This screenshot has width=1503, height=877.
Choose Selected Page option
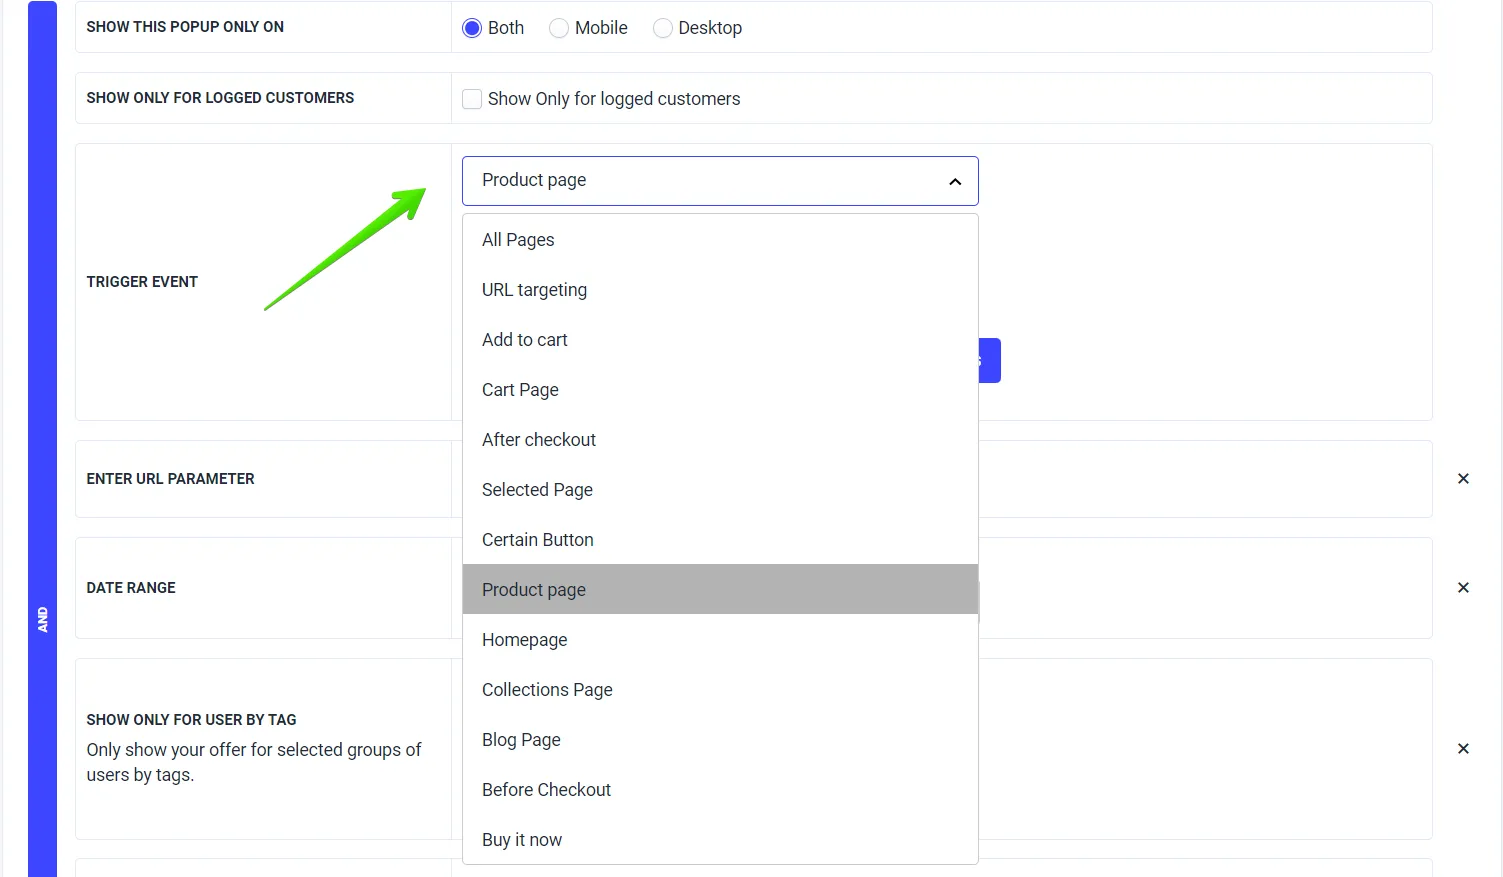tap(720, 490)
